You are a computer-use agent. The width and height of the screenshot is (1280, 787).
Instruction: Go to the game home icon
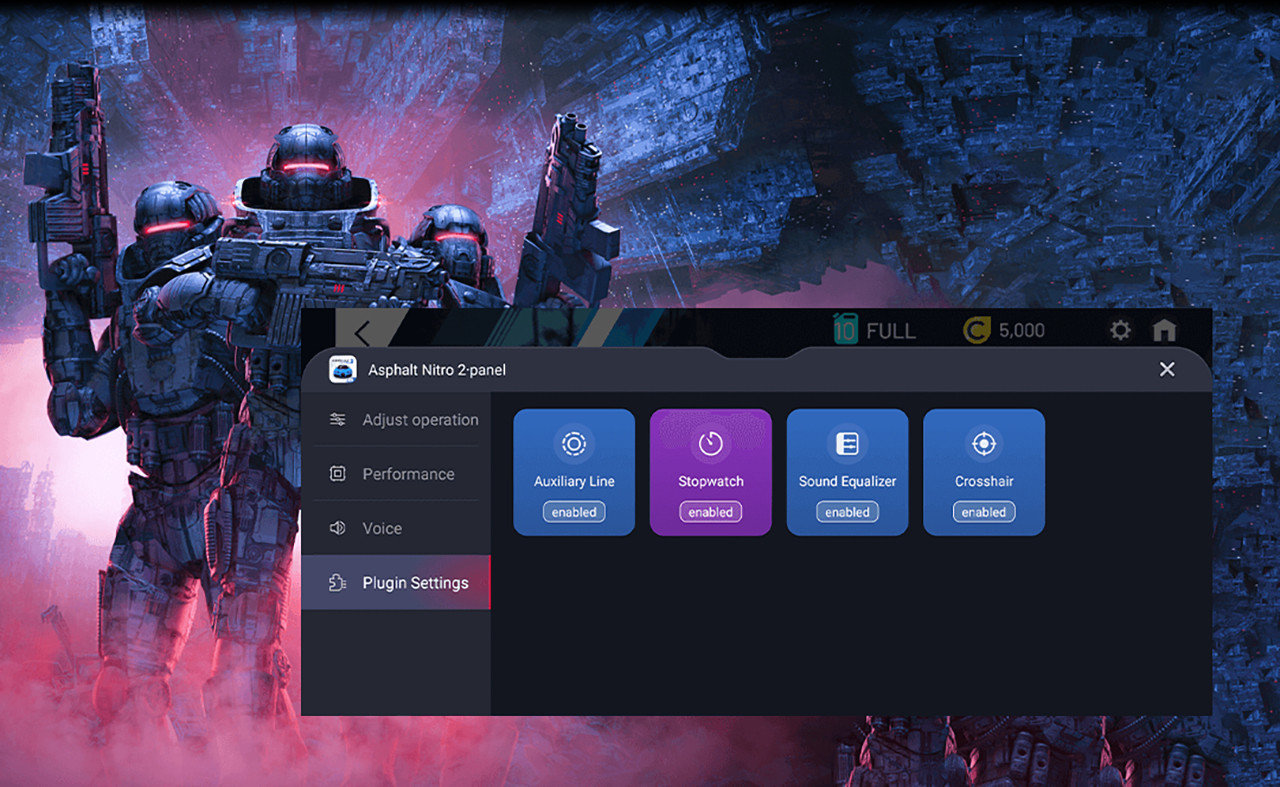pos(1164,330)
